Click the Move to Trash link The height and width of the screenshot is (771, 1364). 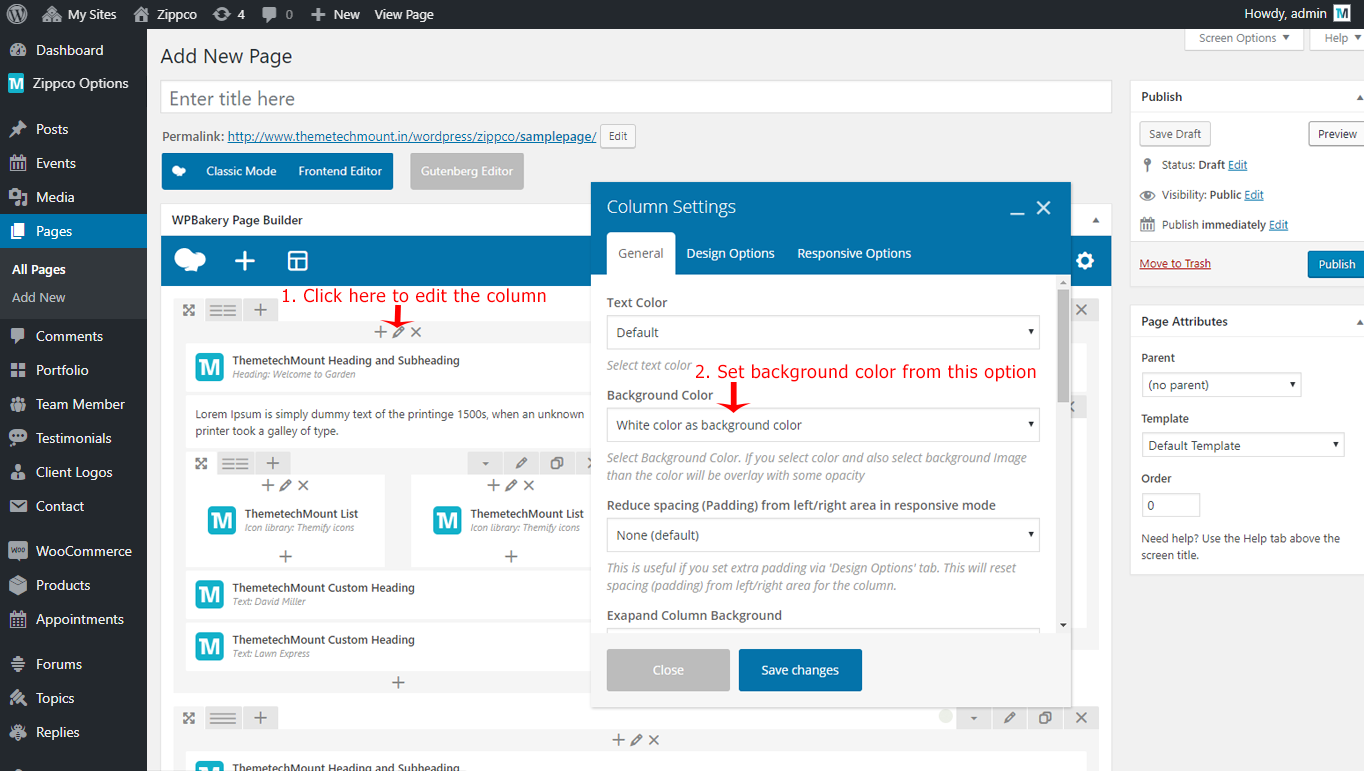(1175, 263)
